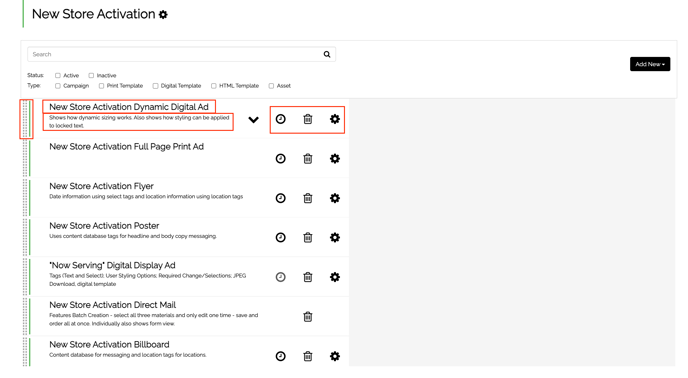Open settings gear for Dynamic Digital Ad
The image size is (688, 378).
[335, 119]
